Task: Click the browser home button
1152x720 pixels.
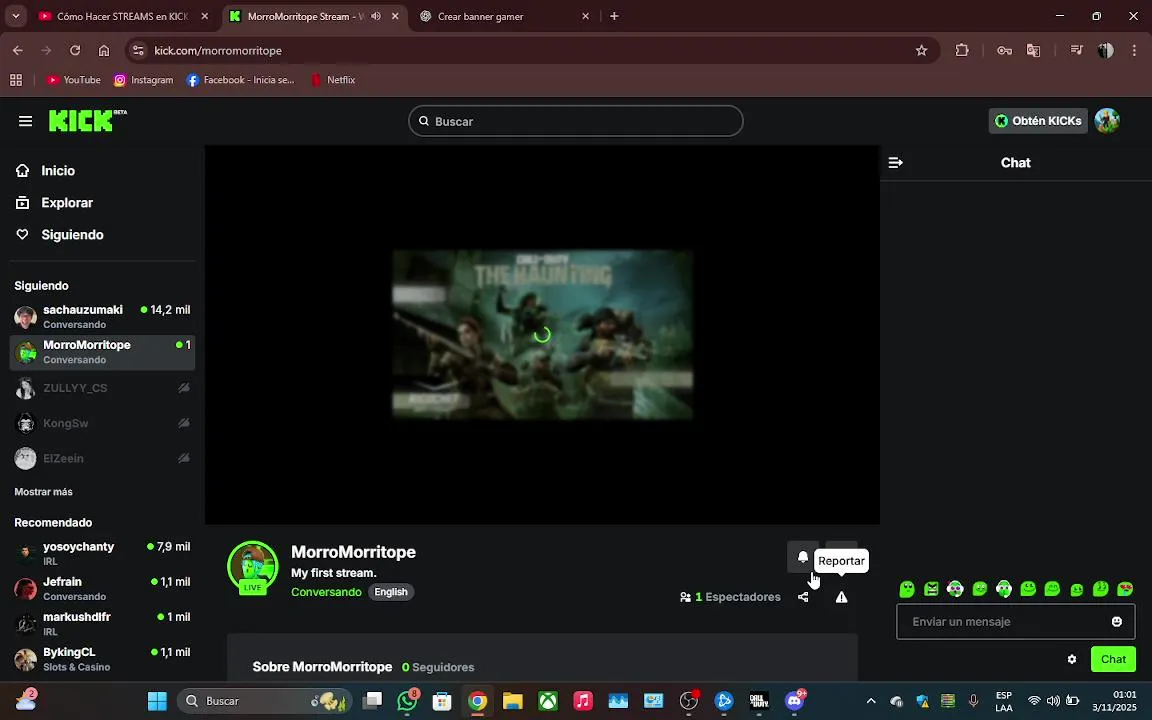Action: [104, 50]
